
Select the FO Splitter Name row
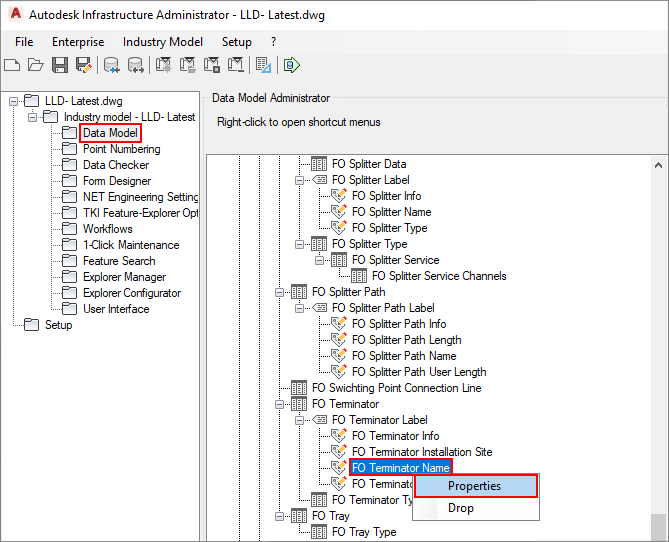tap(392, 212)
